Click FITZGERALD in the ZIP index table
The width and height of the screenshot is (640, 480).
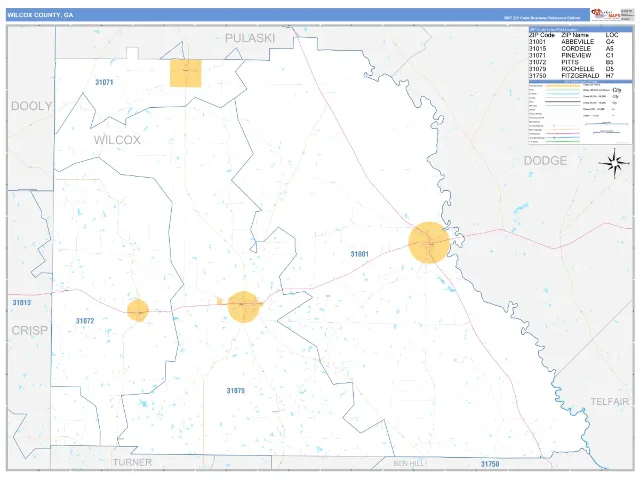(x=580, y=76)
